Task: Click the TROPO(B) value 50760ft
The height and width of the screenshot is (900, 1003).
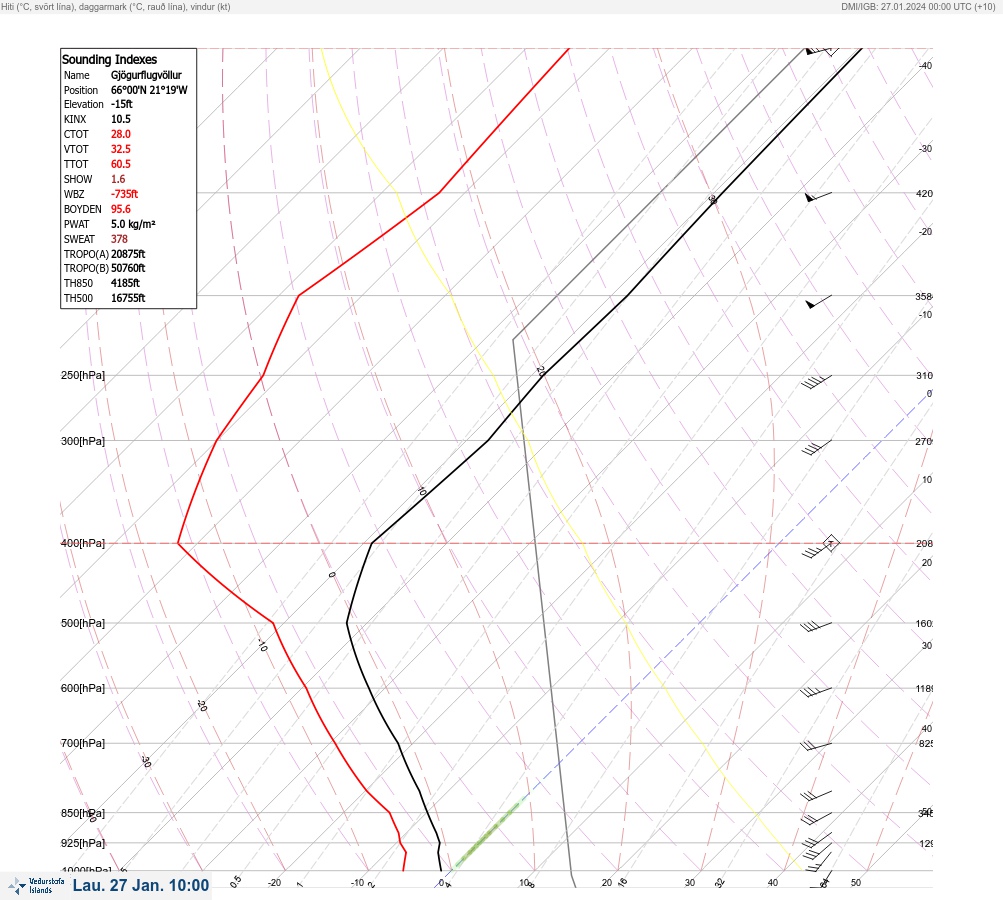Action: click(x=128, y=268)
